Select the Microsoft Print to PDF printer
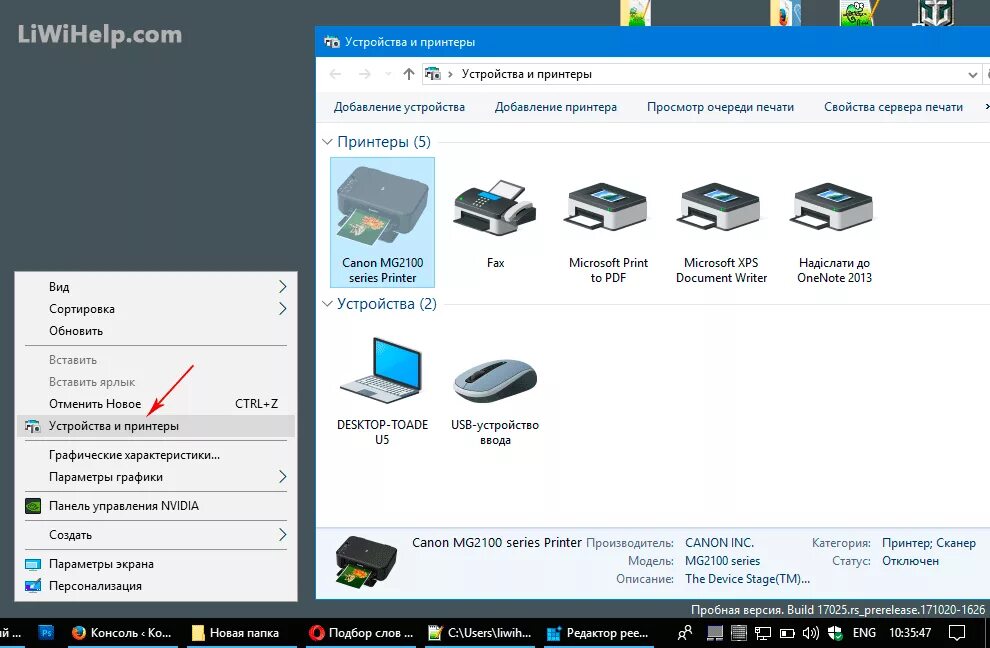The height and width of the screenshot is (648, 990). [608, 222]
